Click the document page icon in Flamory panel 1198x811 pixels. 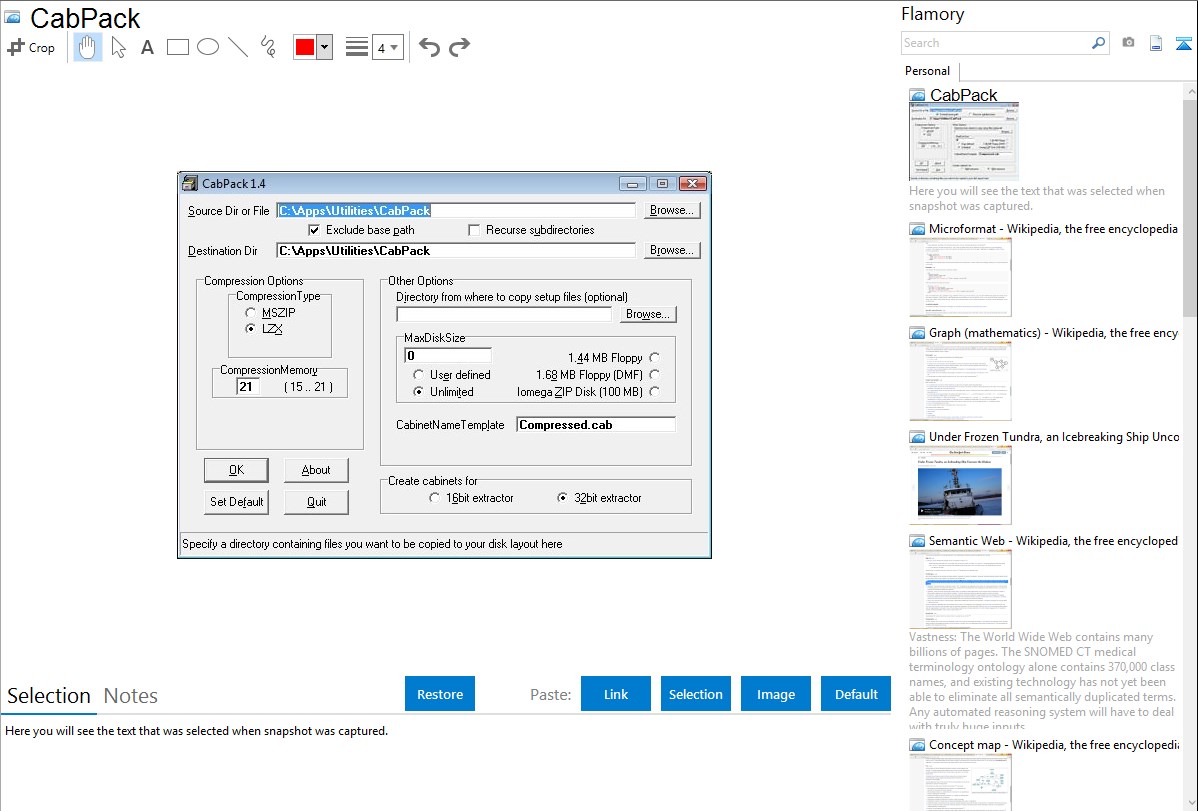1156,43
